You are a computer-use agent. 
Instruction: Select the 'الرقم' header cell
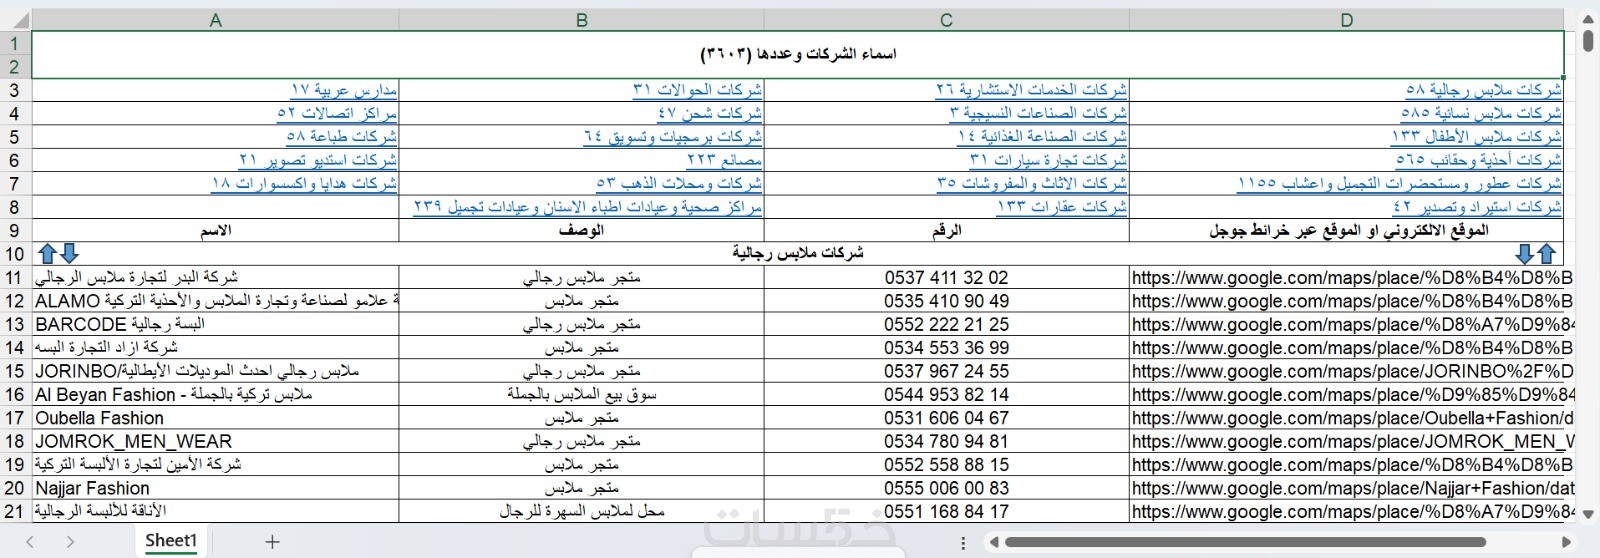click(x=946, y=230)
